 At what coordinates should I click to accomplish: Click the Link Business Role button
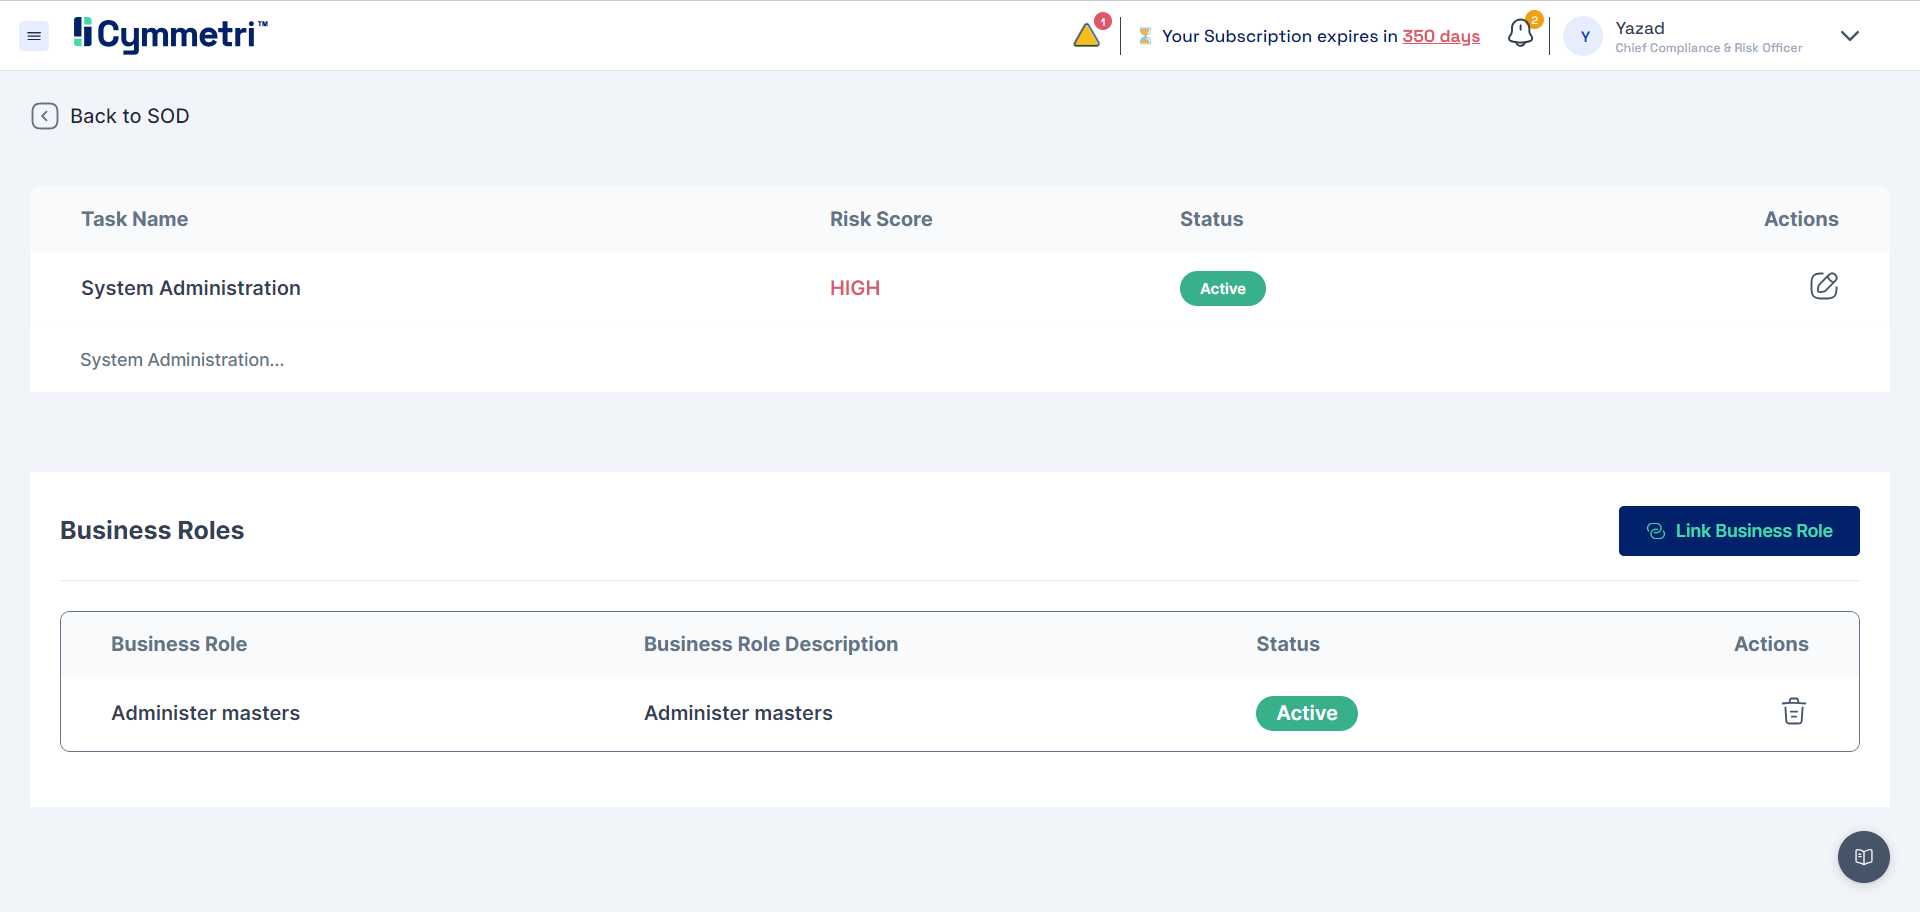[x=1738, y=531]
